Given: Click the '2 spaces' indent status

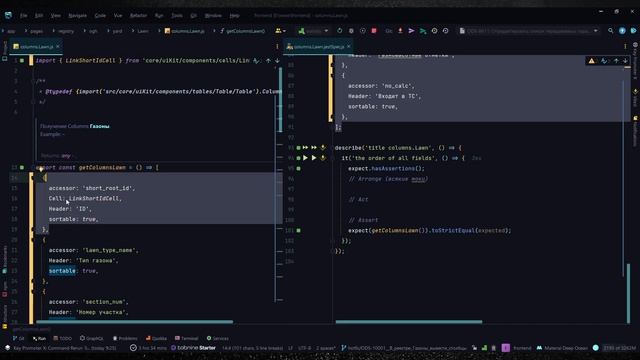Looking at the screenshot, I should 325,348.
